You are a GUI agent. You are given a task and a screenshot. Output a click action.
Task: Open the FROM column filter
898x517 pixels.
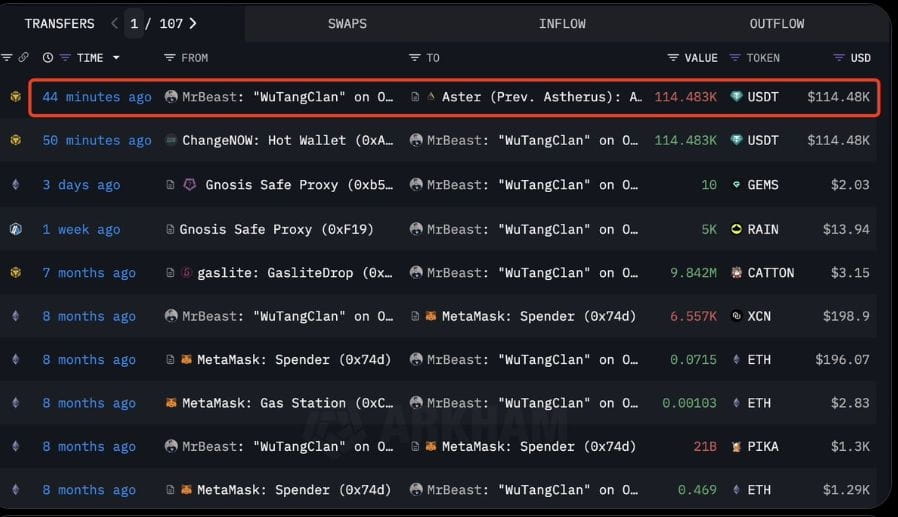[170, 58]
